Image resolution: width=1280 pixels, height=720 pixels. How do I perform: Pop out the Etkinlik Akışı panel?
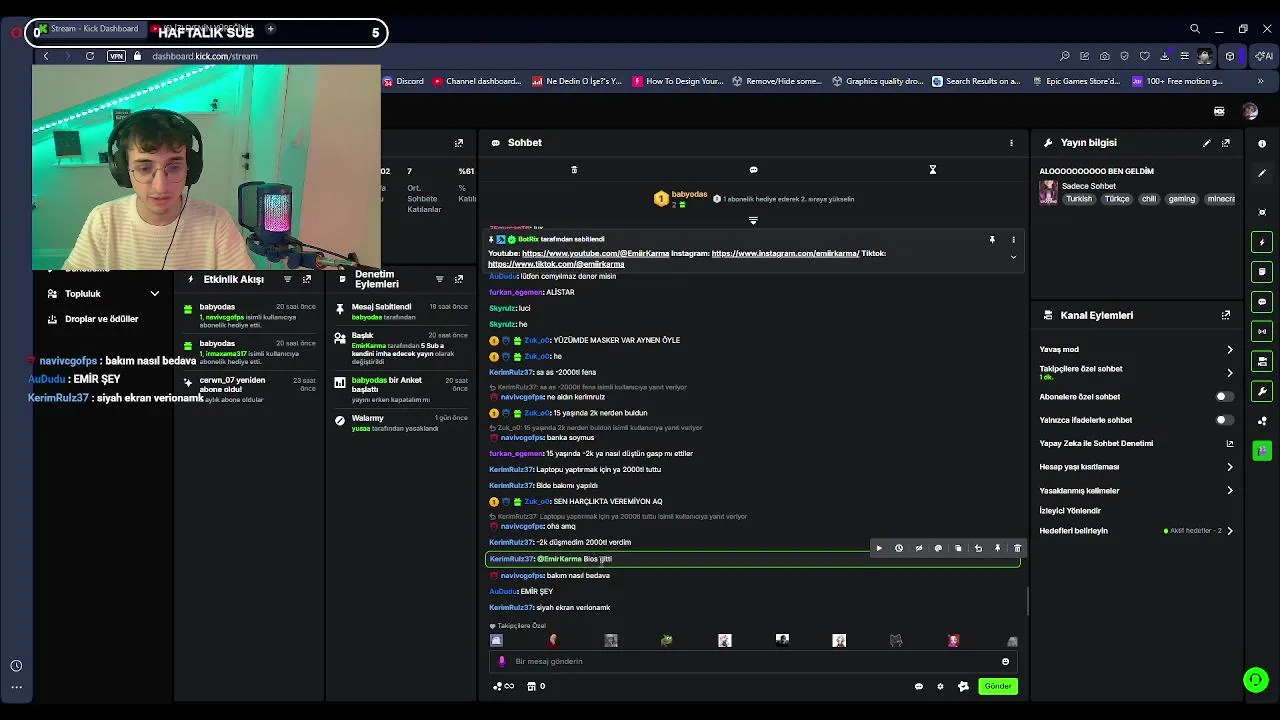(306, 279)
